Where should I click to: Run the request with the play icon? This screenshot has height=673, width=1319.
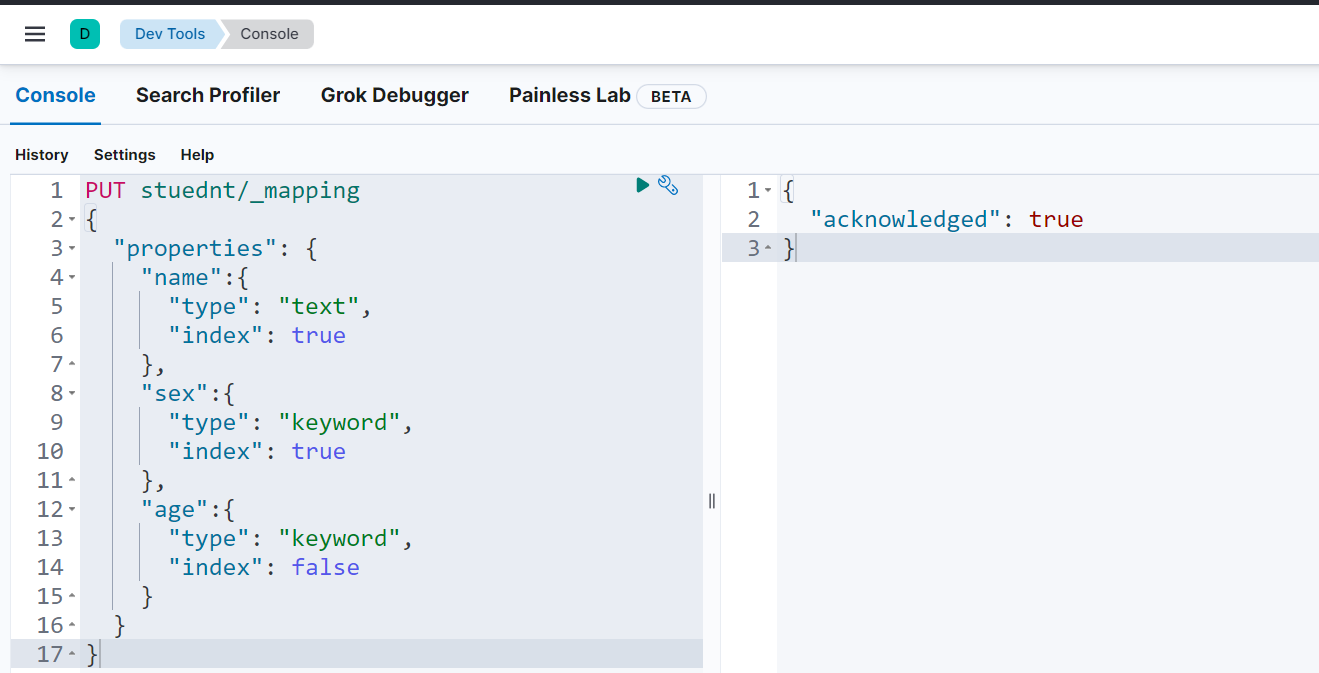point(643,185)
